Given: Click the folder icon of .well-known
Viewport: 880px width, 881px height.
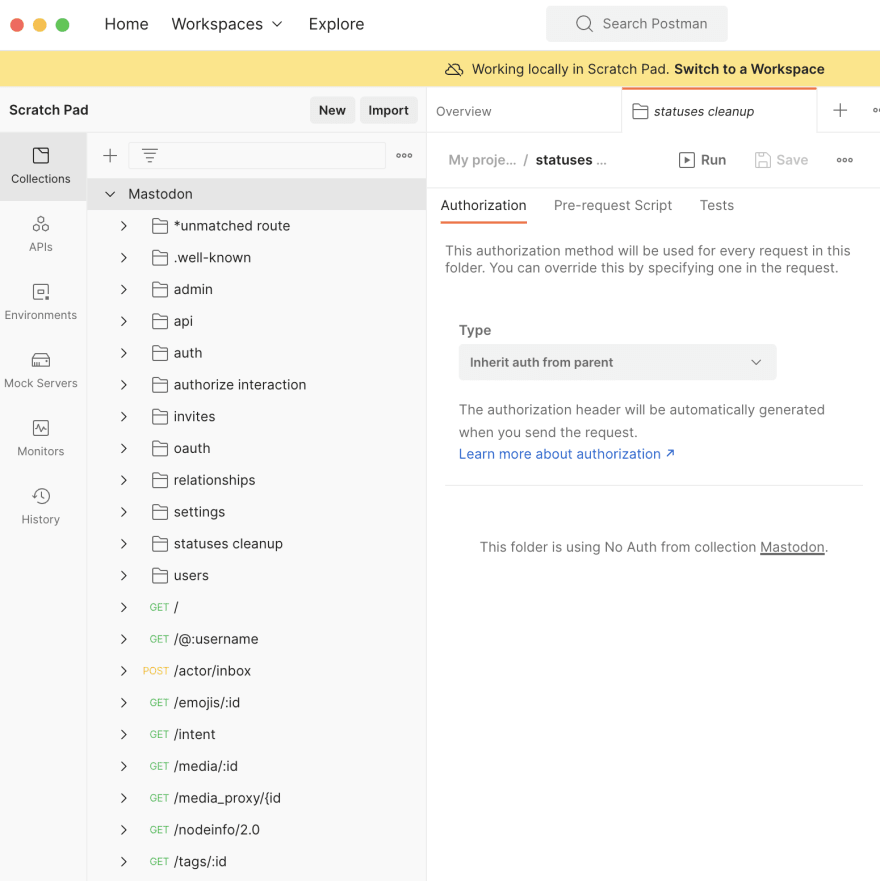Looking at the screenshot, I should 160,257.
